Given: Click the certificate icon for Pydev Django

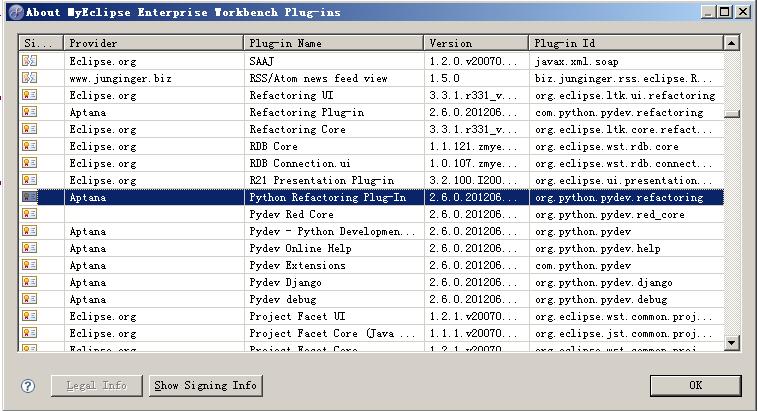Looking at the screenshot, I should tap(29, 281).
